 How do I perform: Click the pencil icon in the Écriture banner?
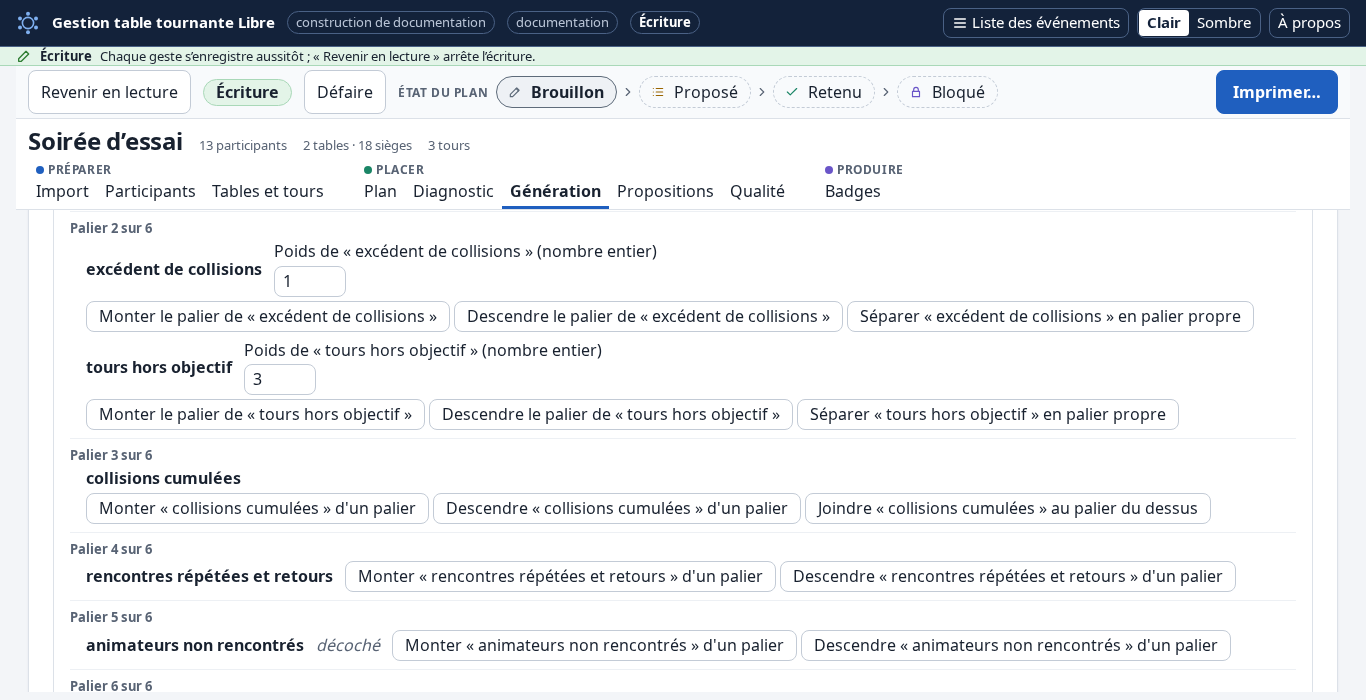tap(24, 56)
